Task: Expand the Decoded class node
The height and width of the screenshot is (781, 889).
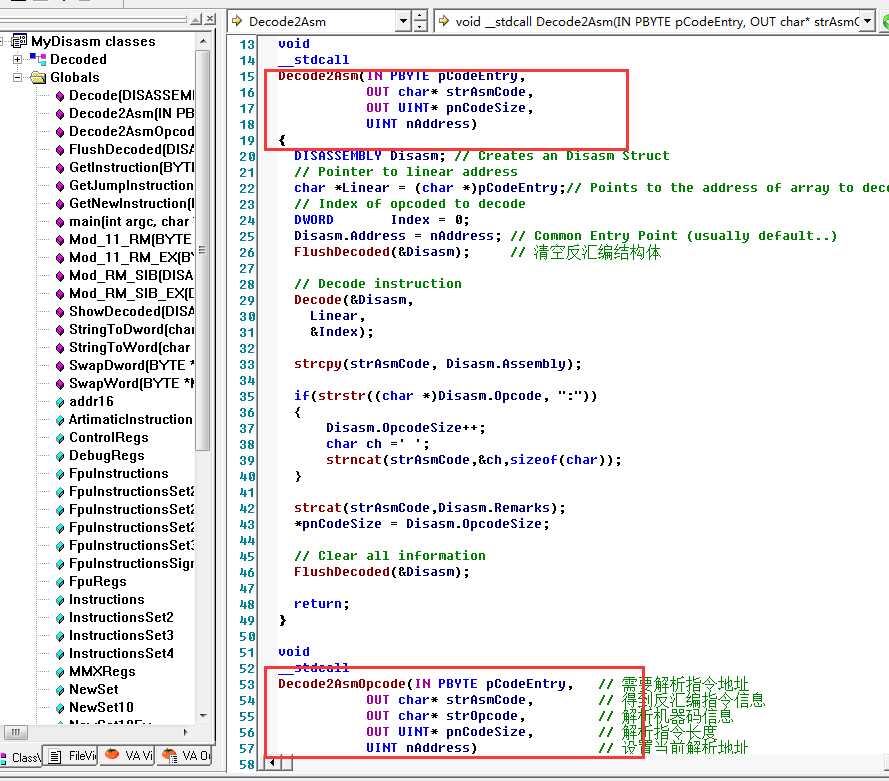Action: pyautogui.click(x=17, y=59)
